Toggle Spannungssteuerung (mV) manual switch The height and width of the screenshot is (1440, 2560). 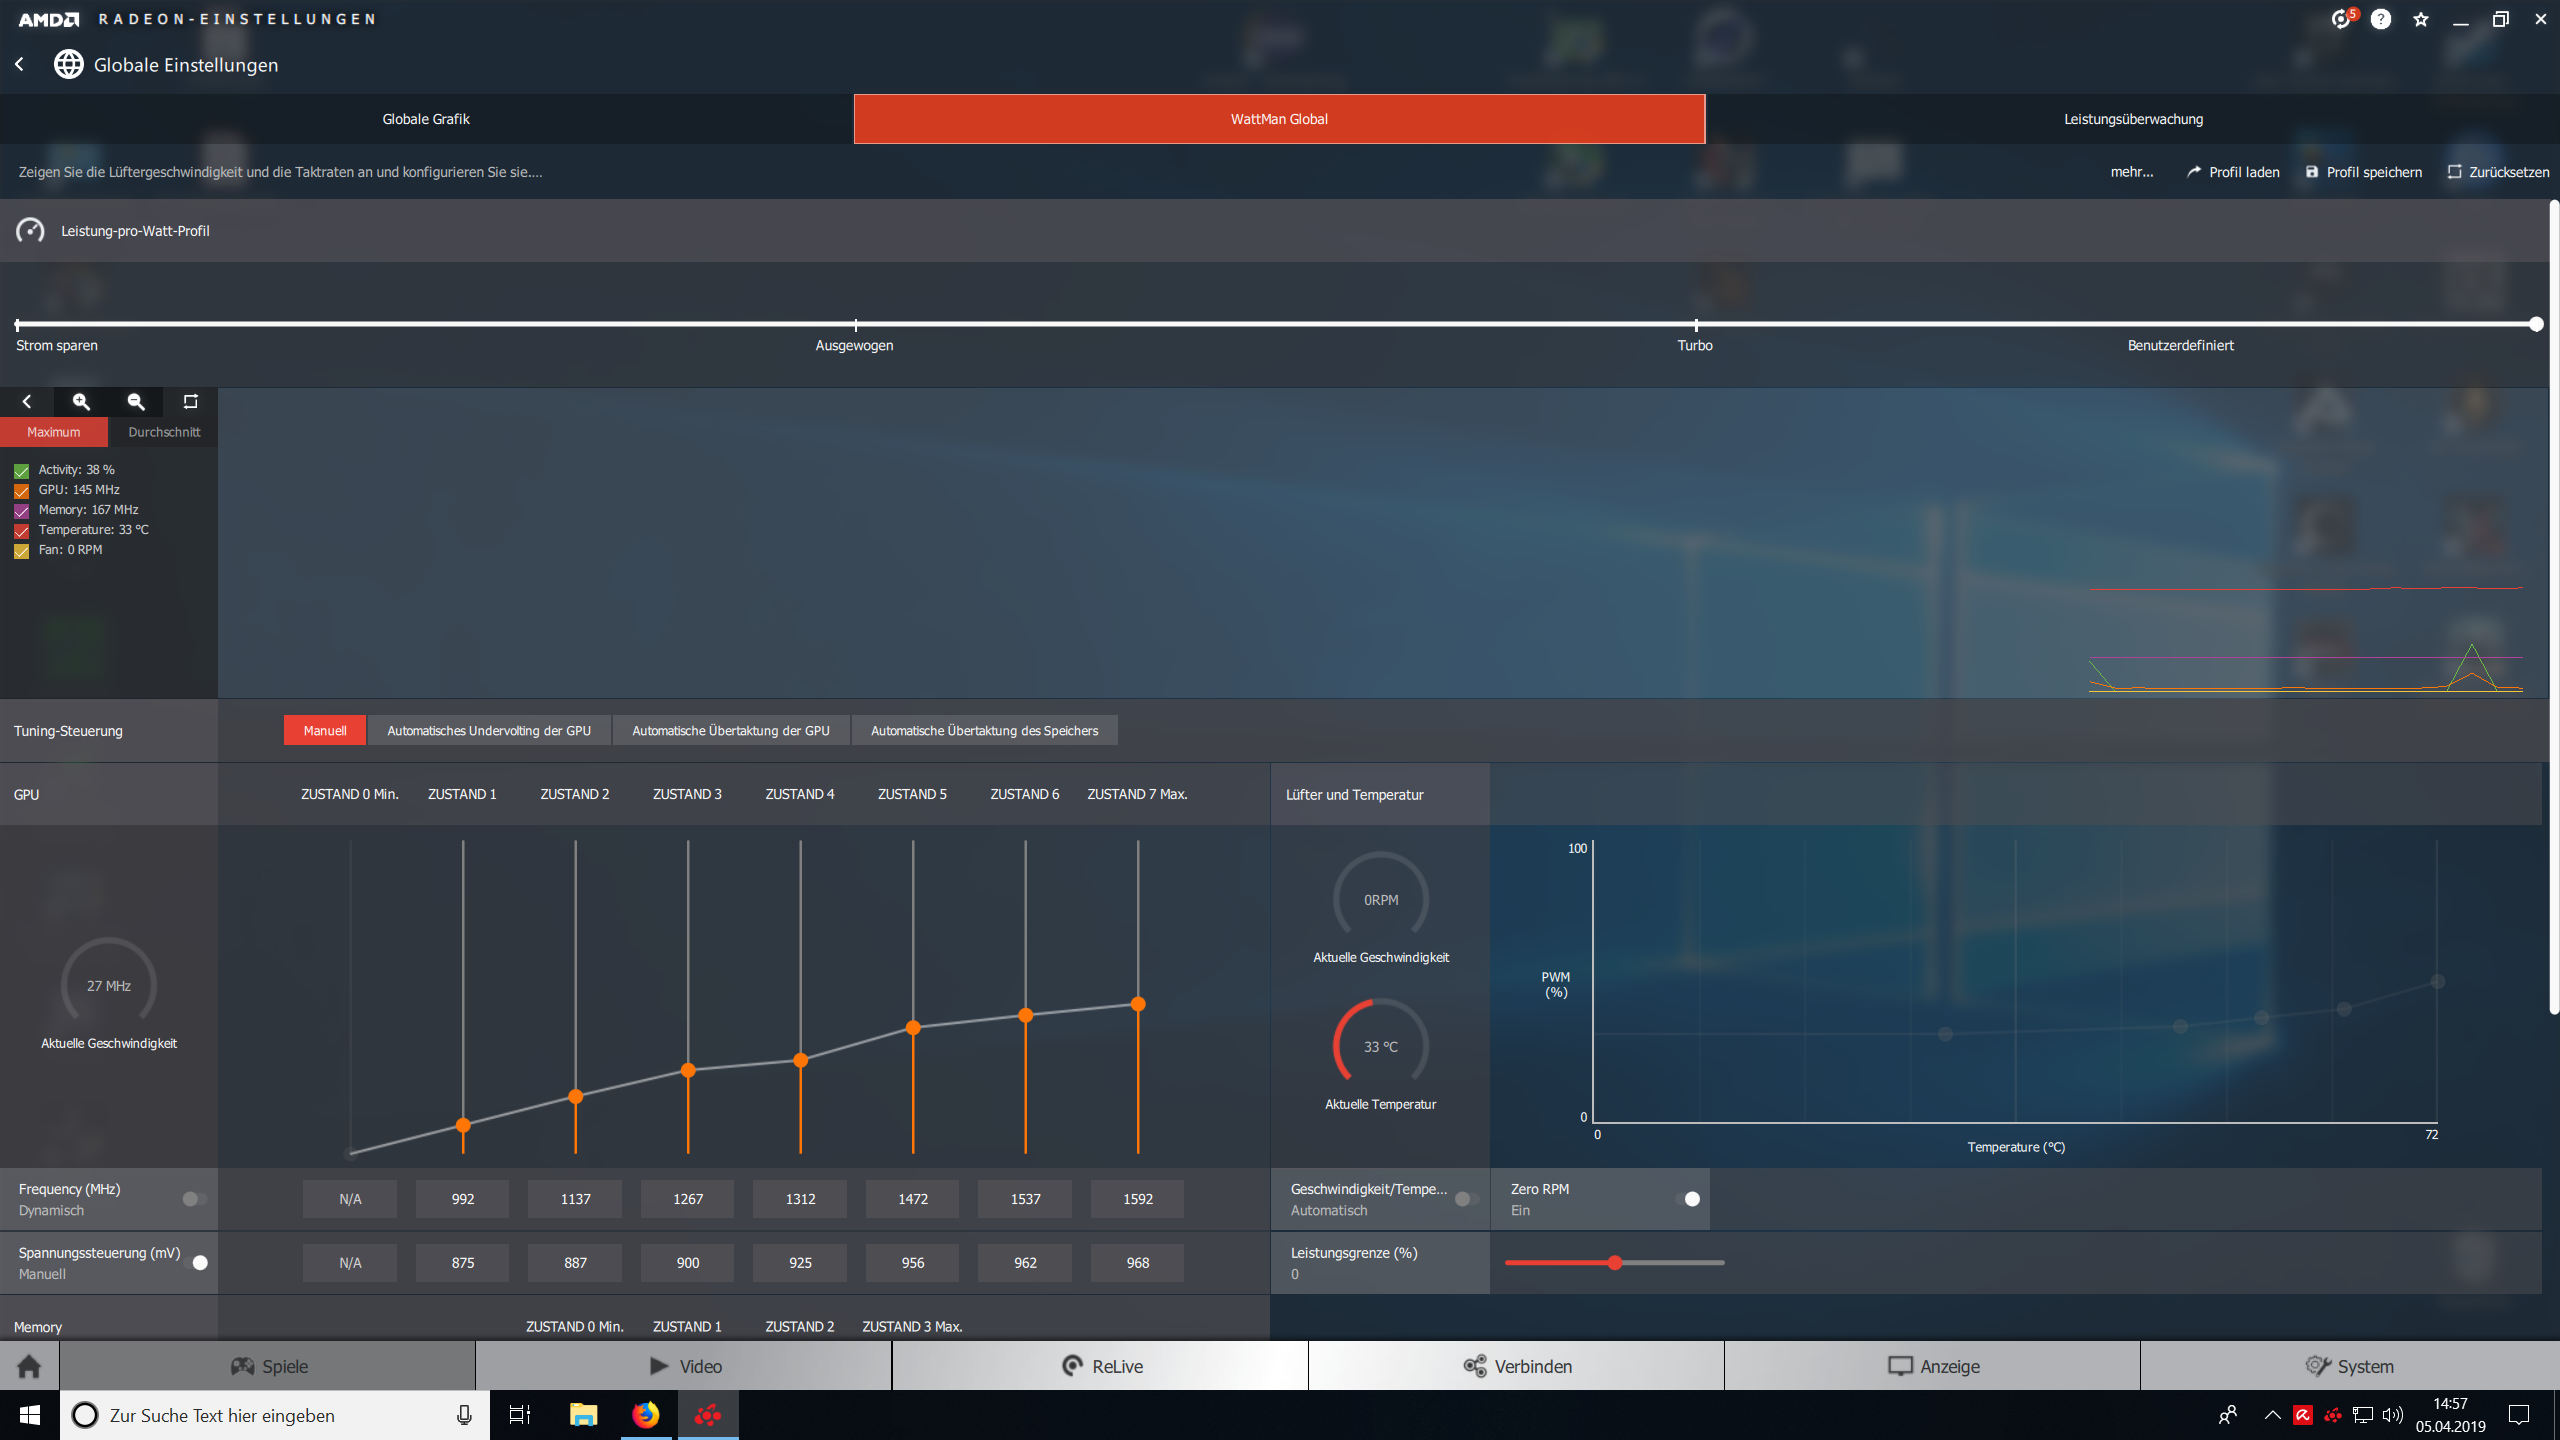(x=196, y=1263)
